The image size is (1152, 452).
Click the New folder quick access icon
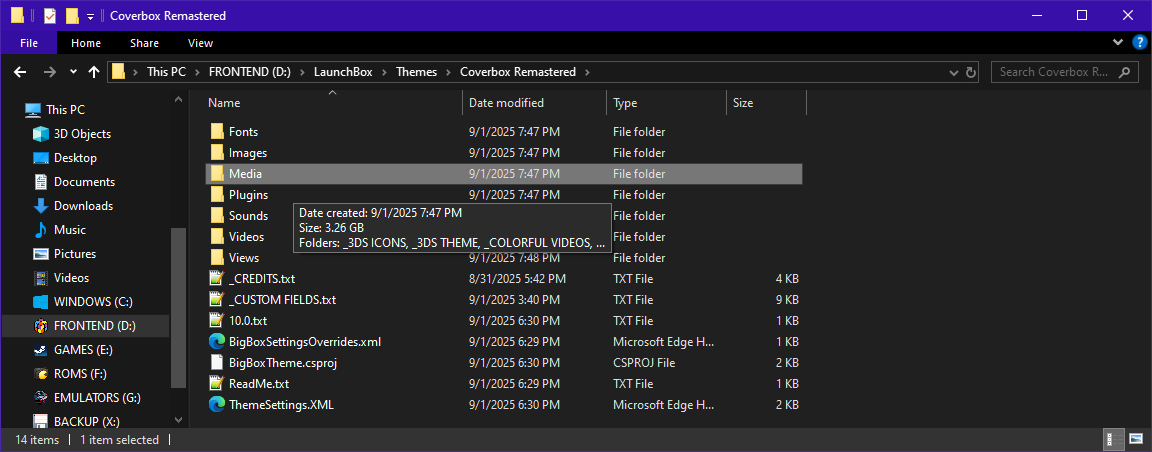pyautogui.click(x=72, y=15)
